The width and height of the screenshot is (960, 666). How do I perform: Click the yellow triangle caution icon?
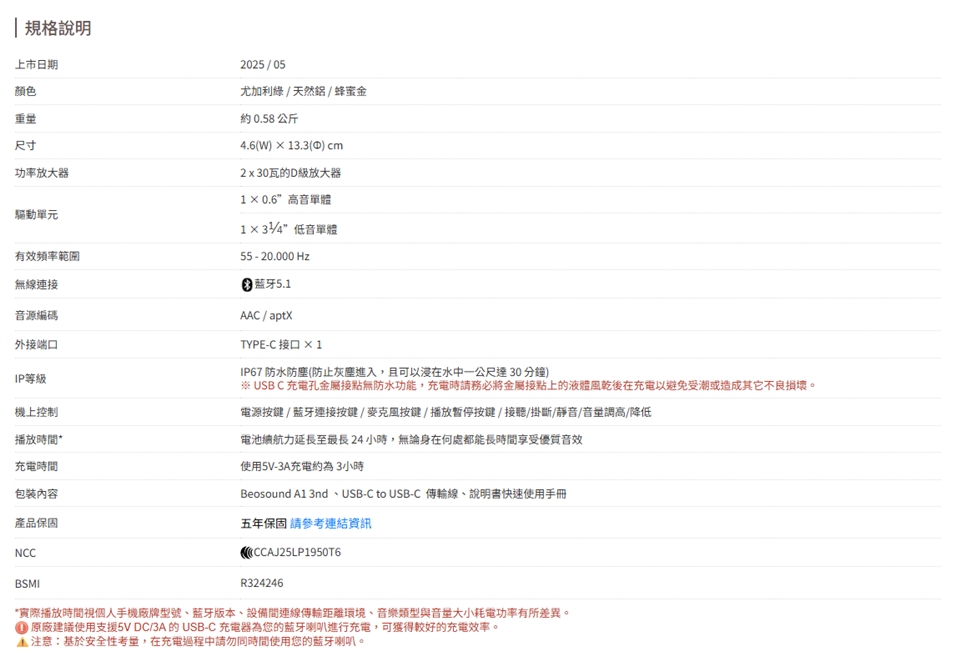click(x=21, y=641)
